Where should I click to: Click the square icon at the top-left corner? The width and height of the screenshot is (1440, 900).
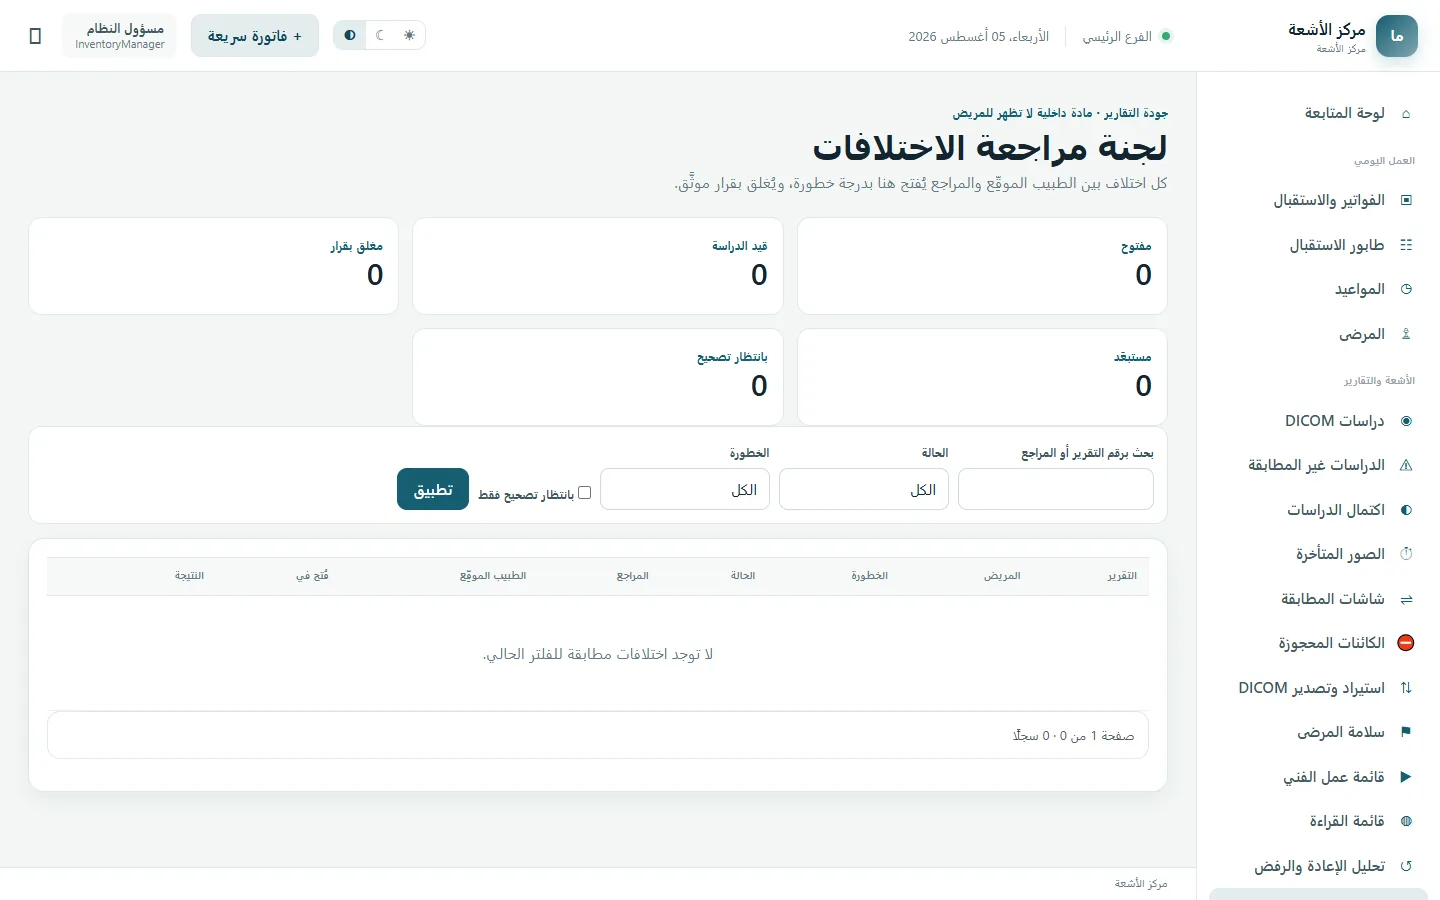[x=36, y=36]
